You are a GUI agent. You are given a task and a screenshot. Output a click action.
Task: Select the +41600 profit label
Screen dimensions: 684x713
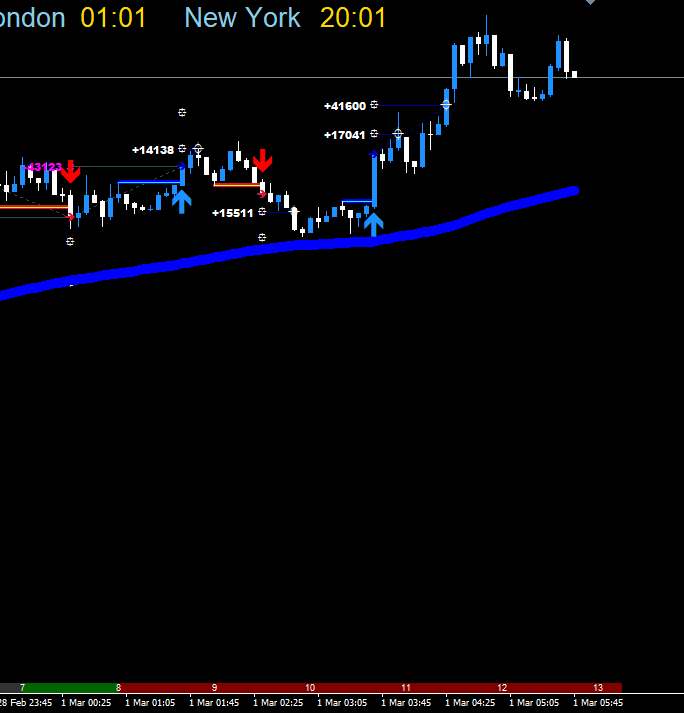point(345,106)
